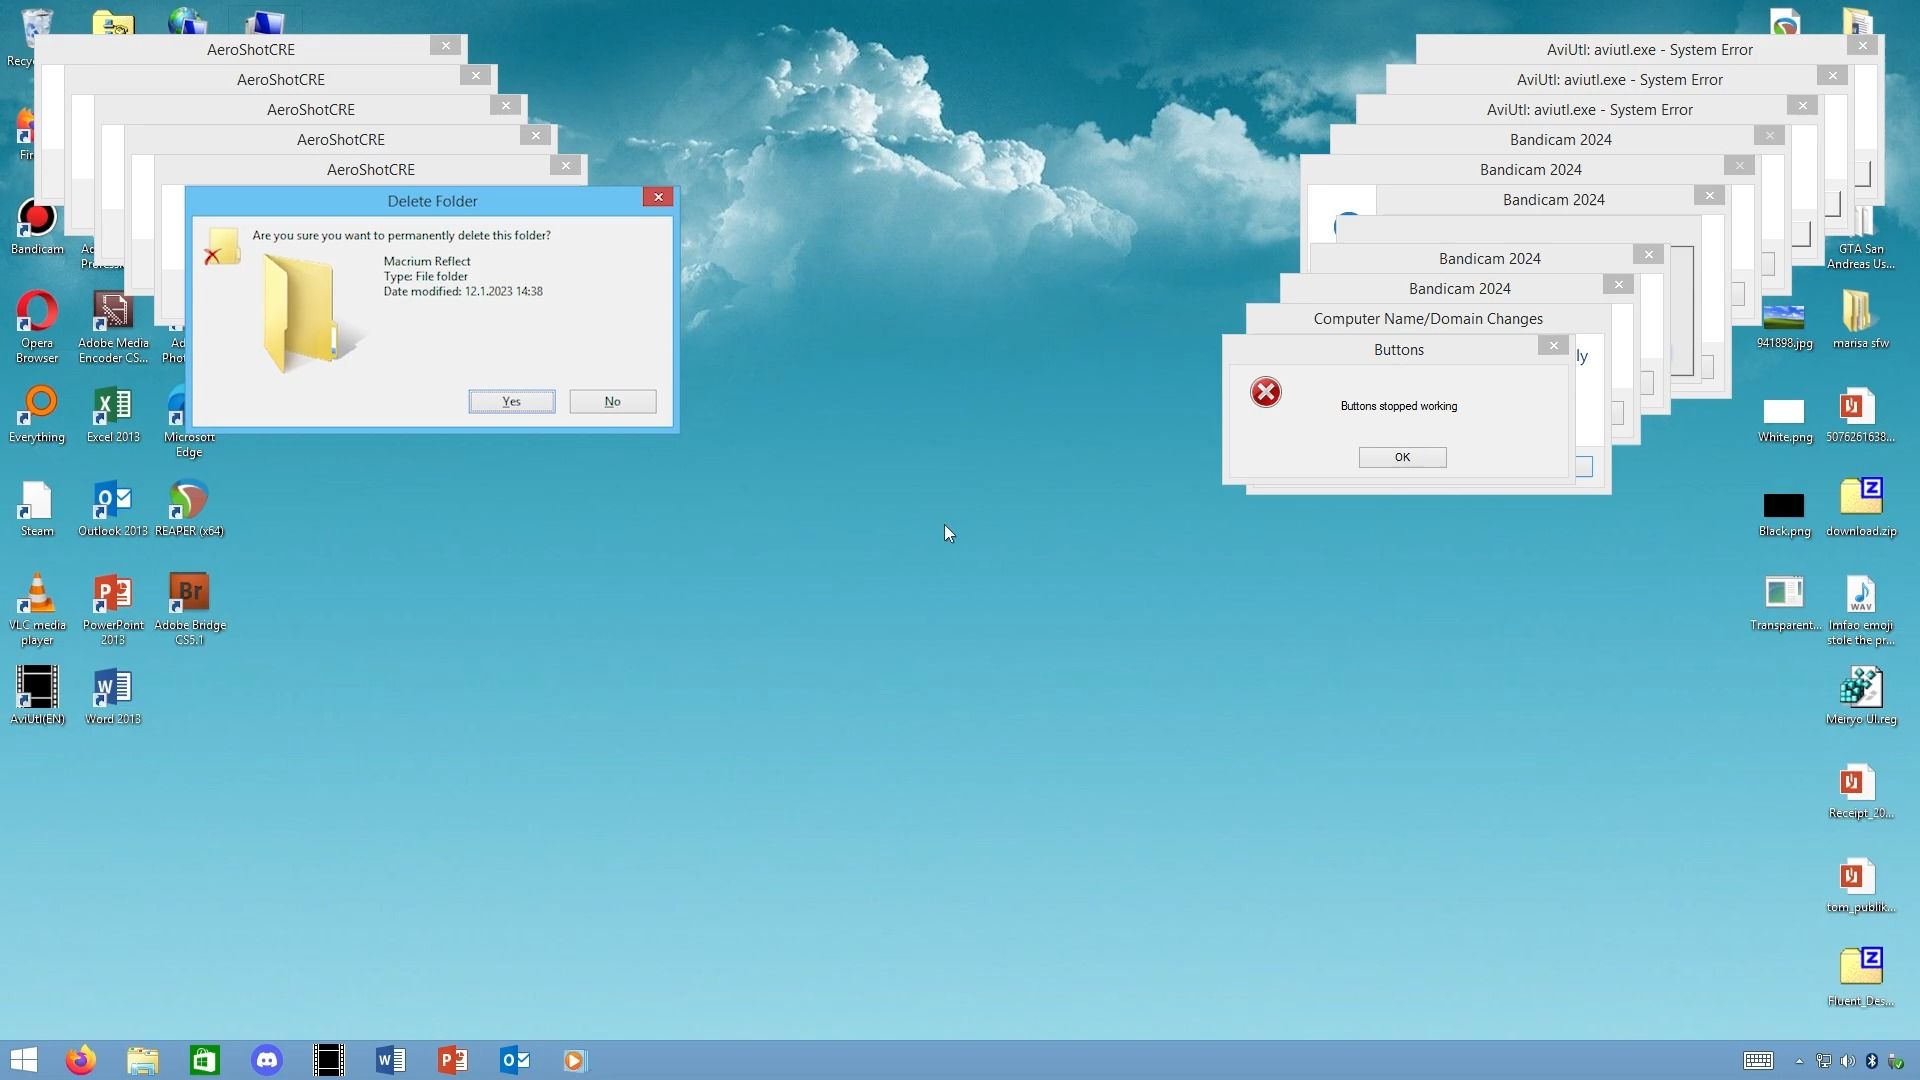This screenshot has height=1080, width=1920.
Task: Open the Windows Start button
Action: 24,1060
